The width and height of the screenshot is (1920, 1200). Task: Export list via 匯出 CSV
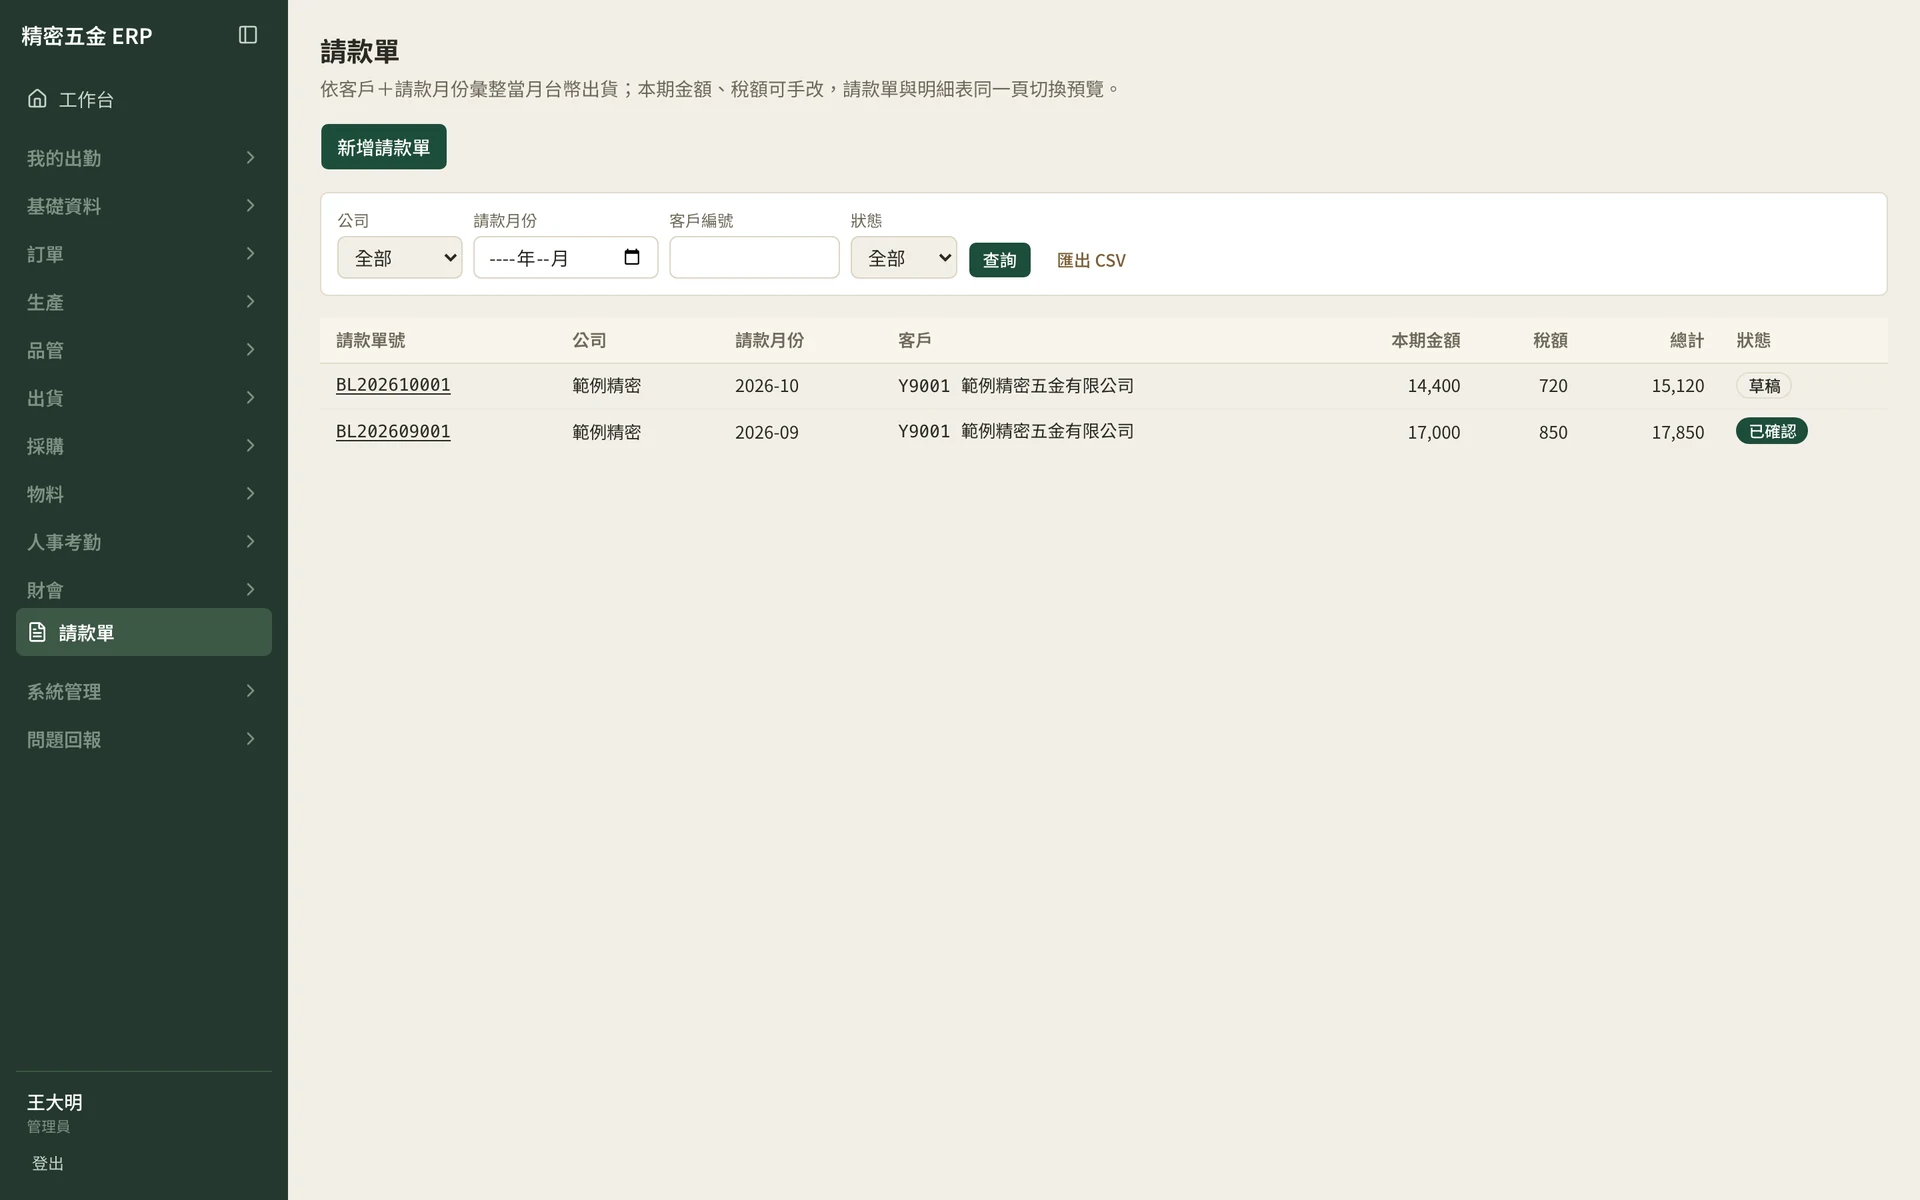1091,260
